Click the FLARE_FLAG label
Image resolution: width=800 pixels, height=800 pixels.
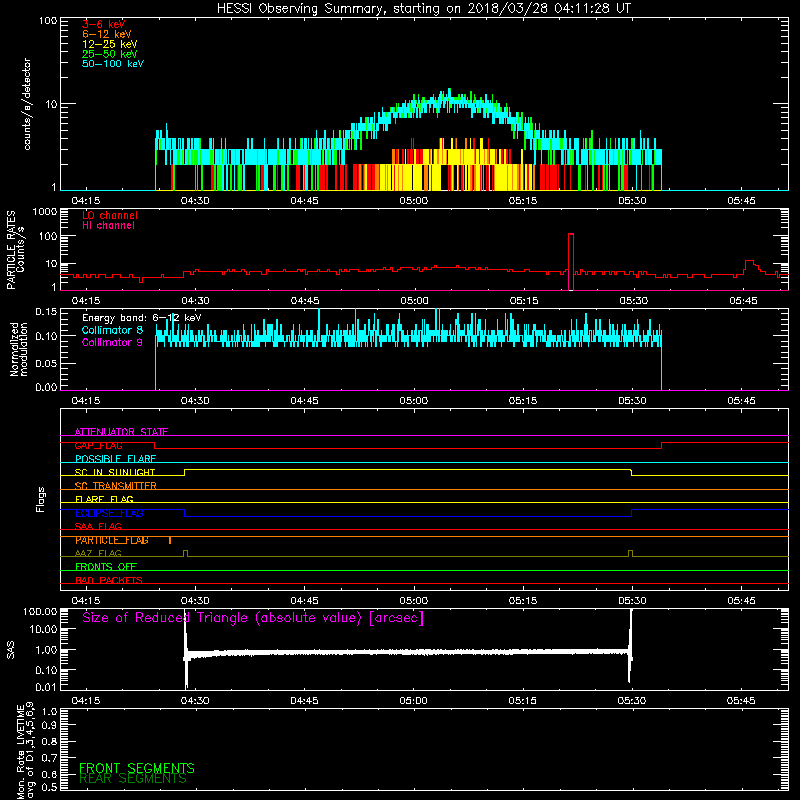(x=104, y=499)
